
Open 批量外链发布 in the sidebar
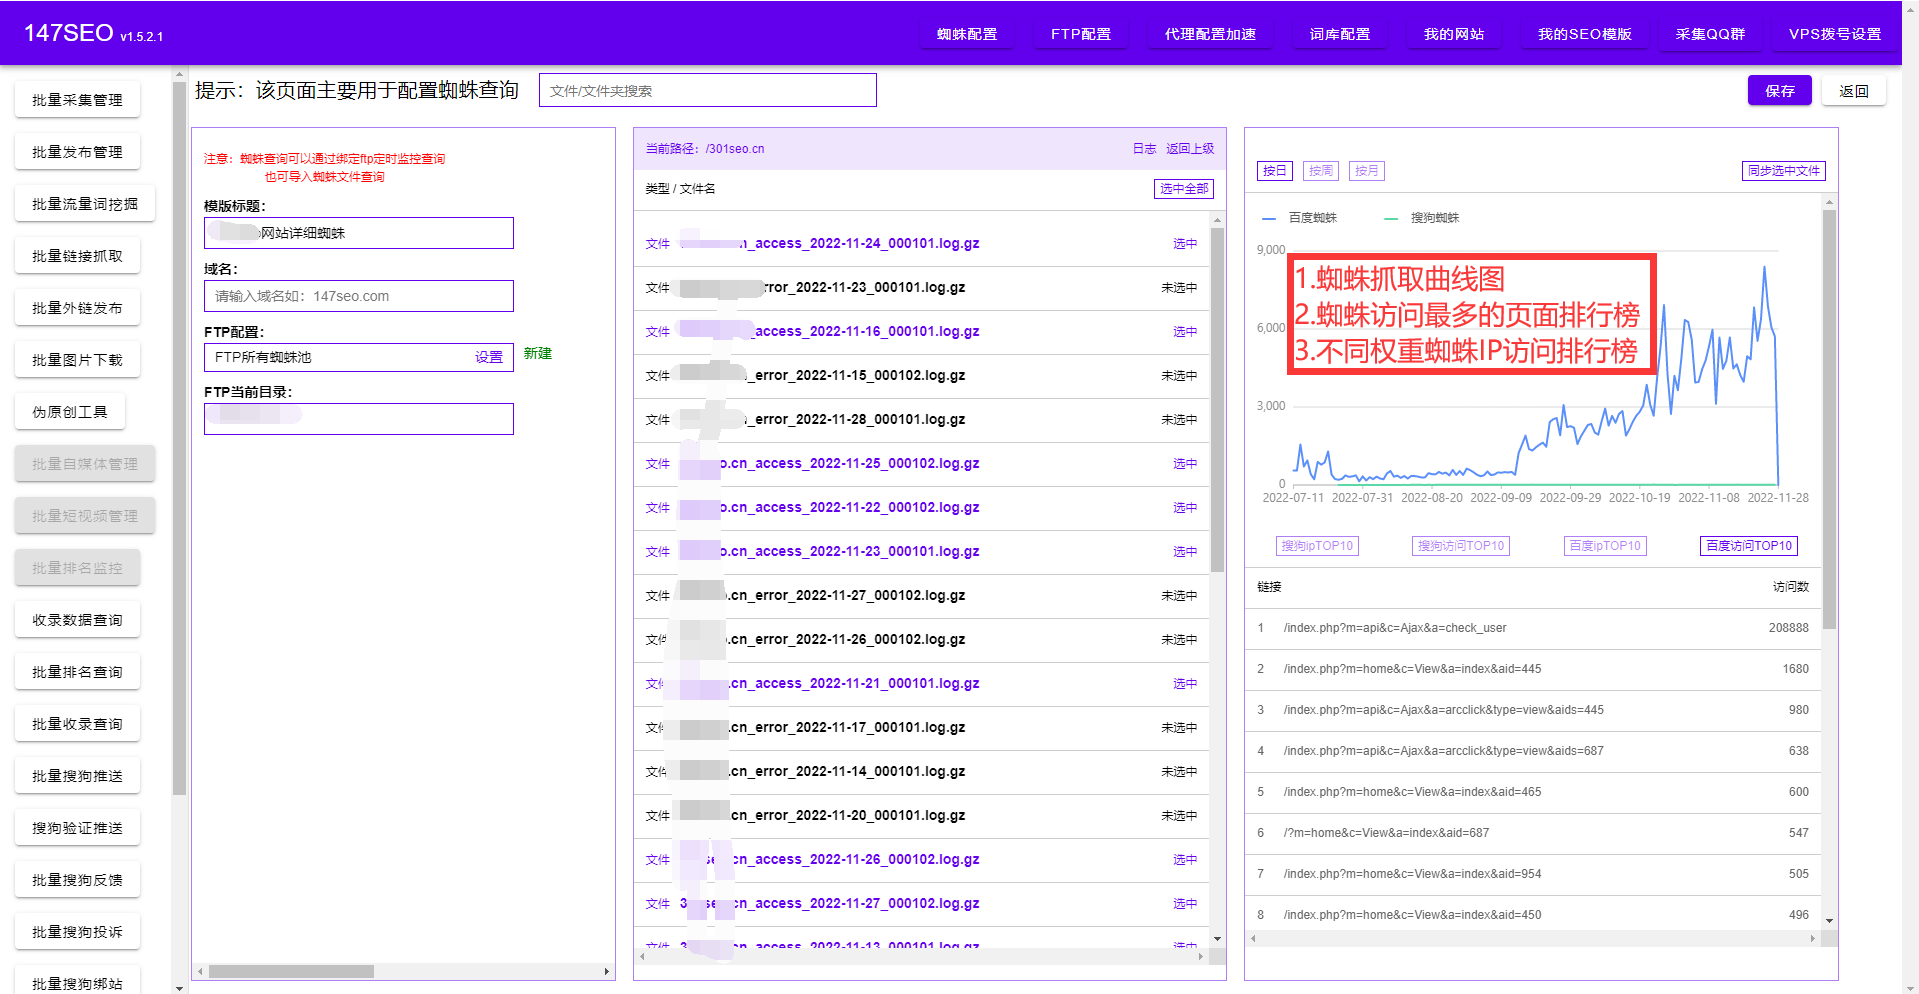pyautogui.click(x=77, y=308)
